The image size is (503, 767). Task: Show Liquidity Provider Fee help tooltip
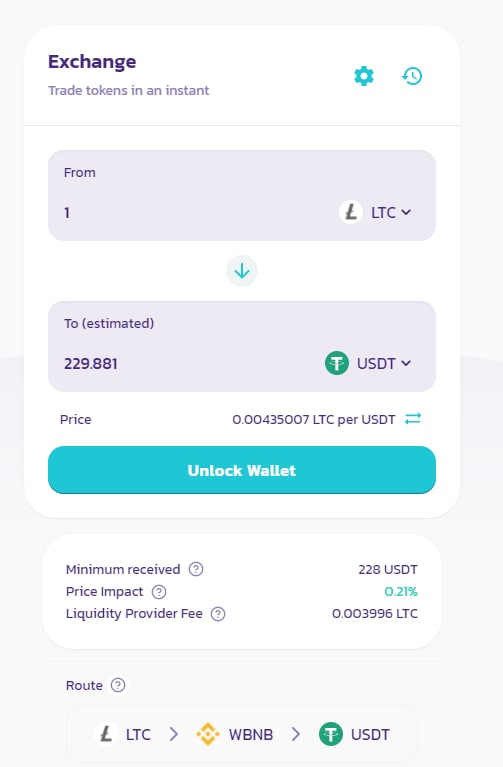[218, 613]
